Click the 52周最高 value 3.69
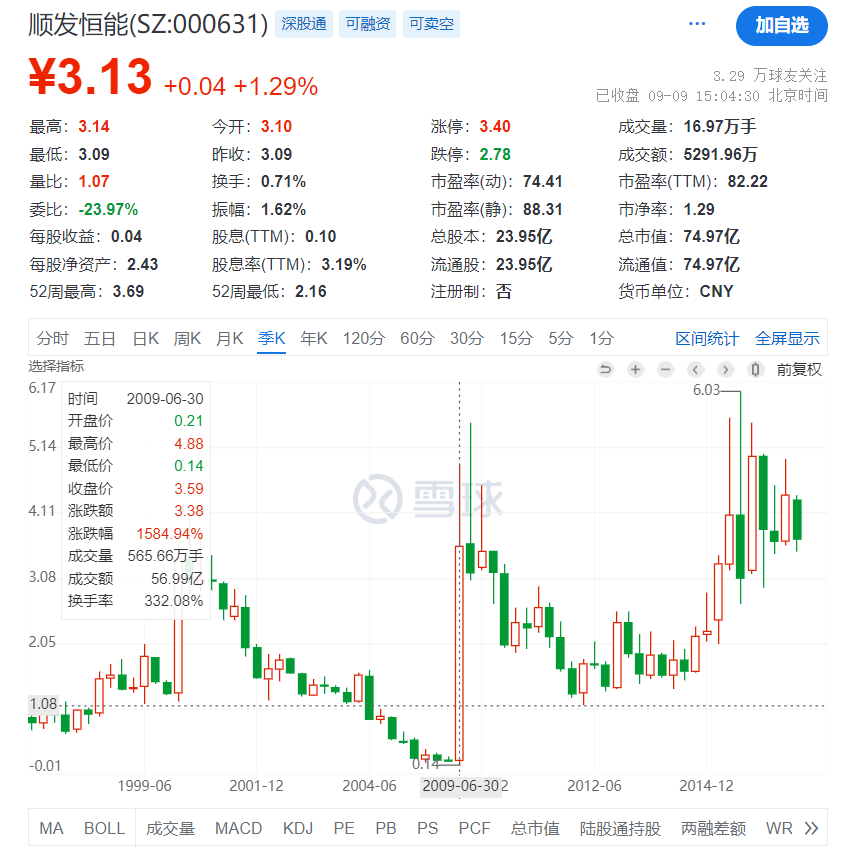 click(x=128, y=291)
